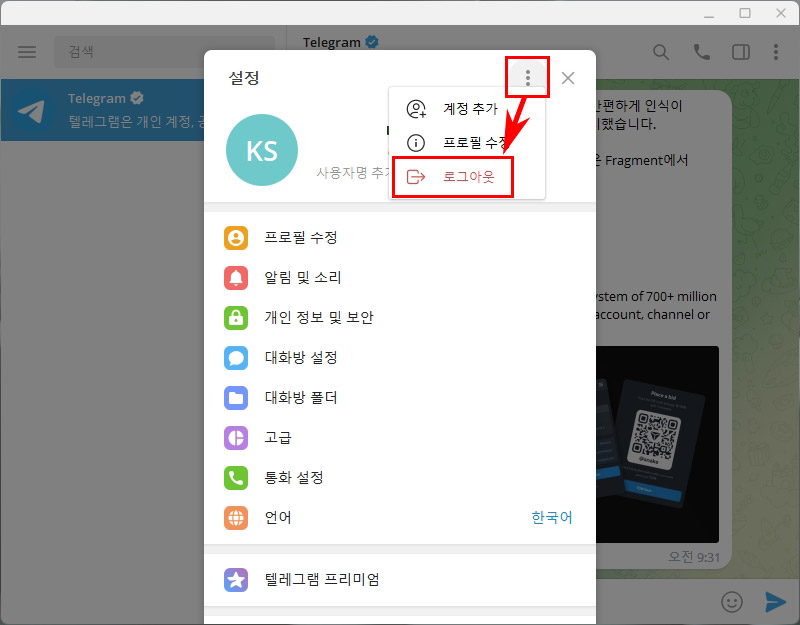Image resolution: width=800 pixels, height=625 pixels.
Task: Open the settings three-dot menu
Action: point(528,78)
